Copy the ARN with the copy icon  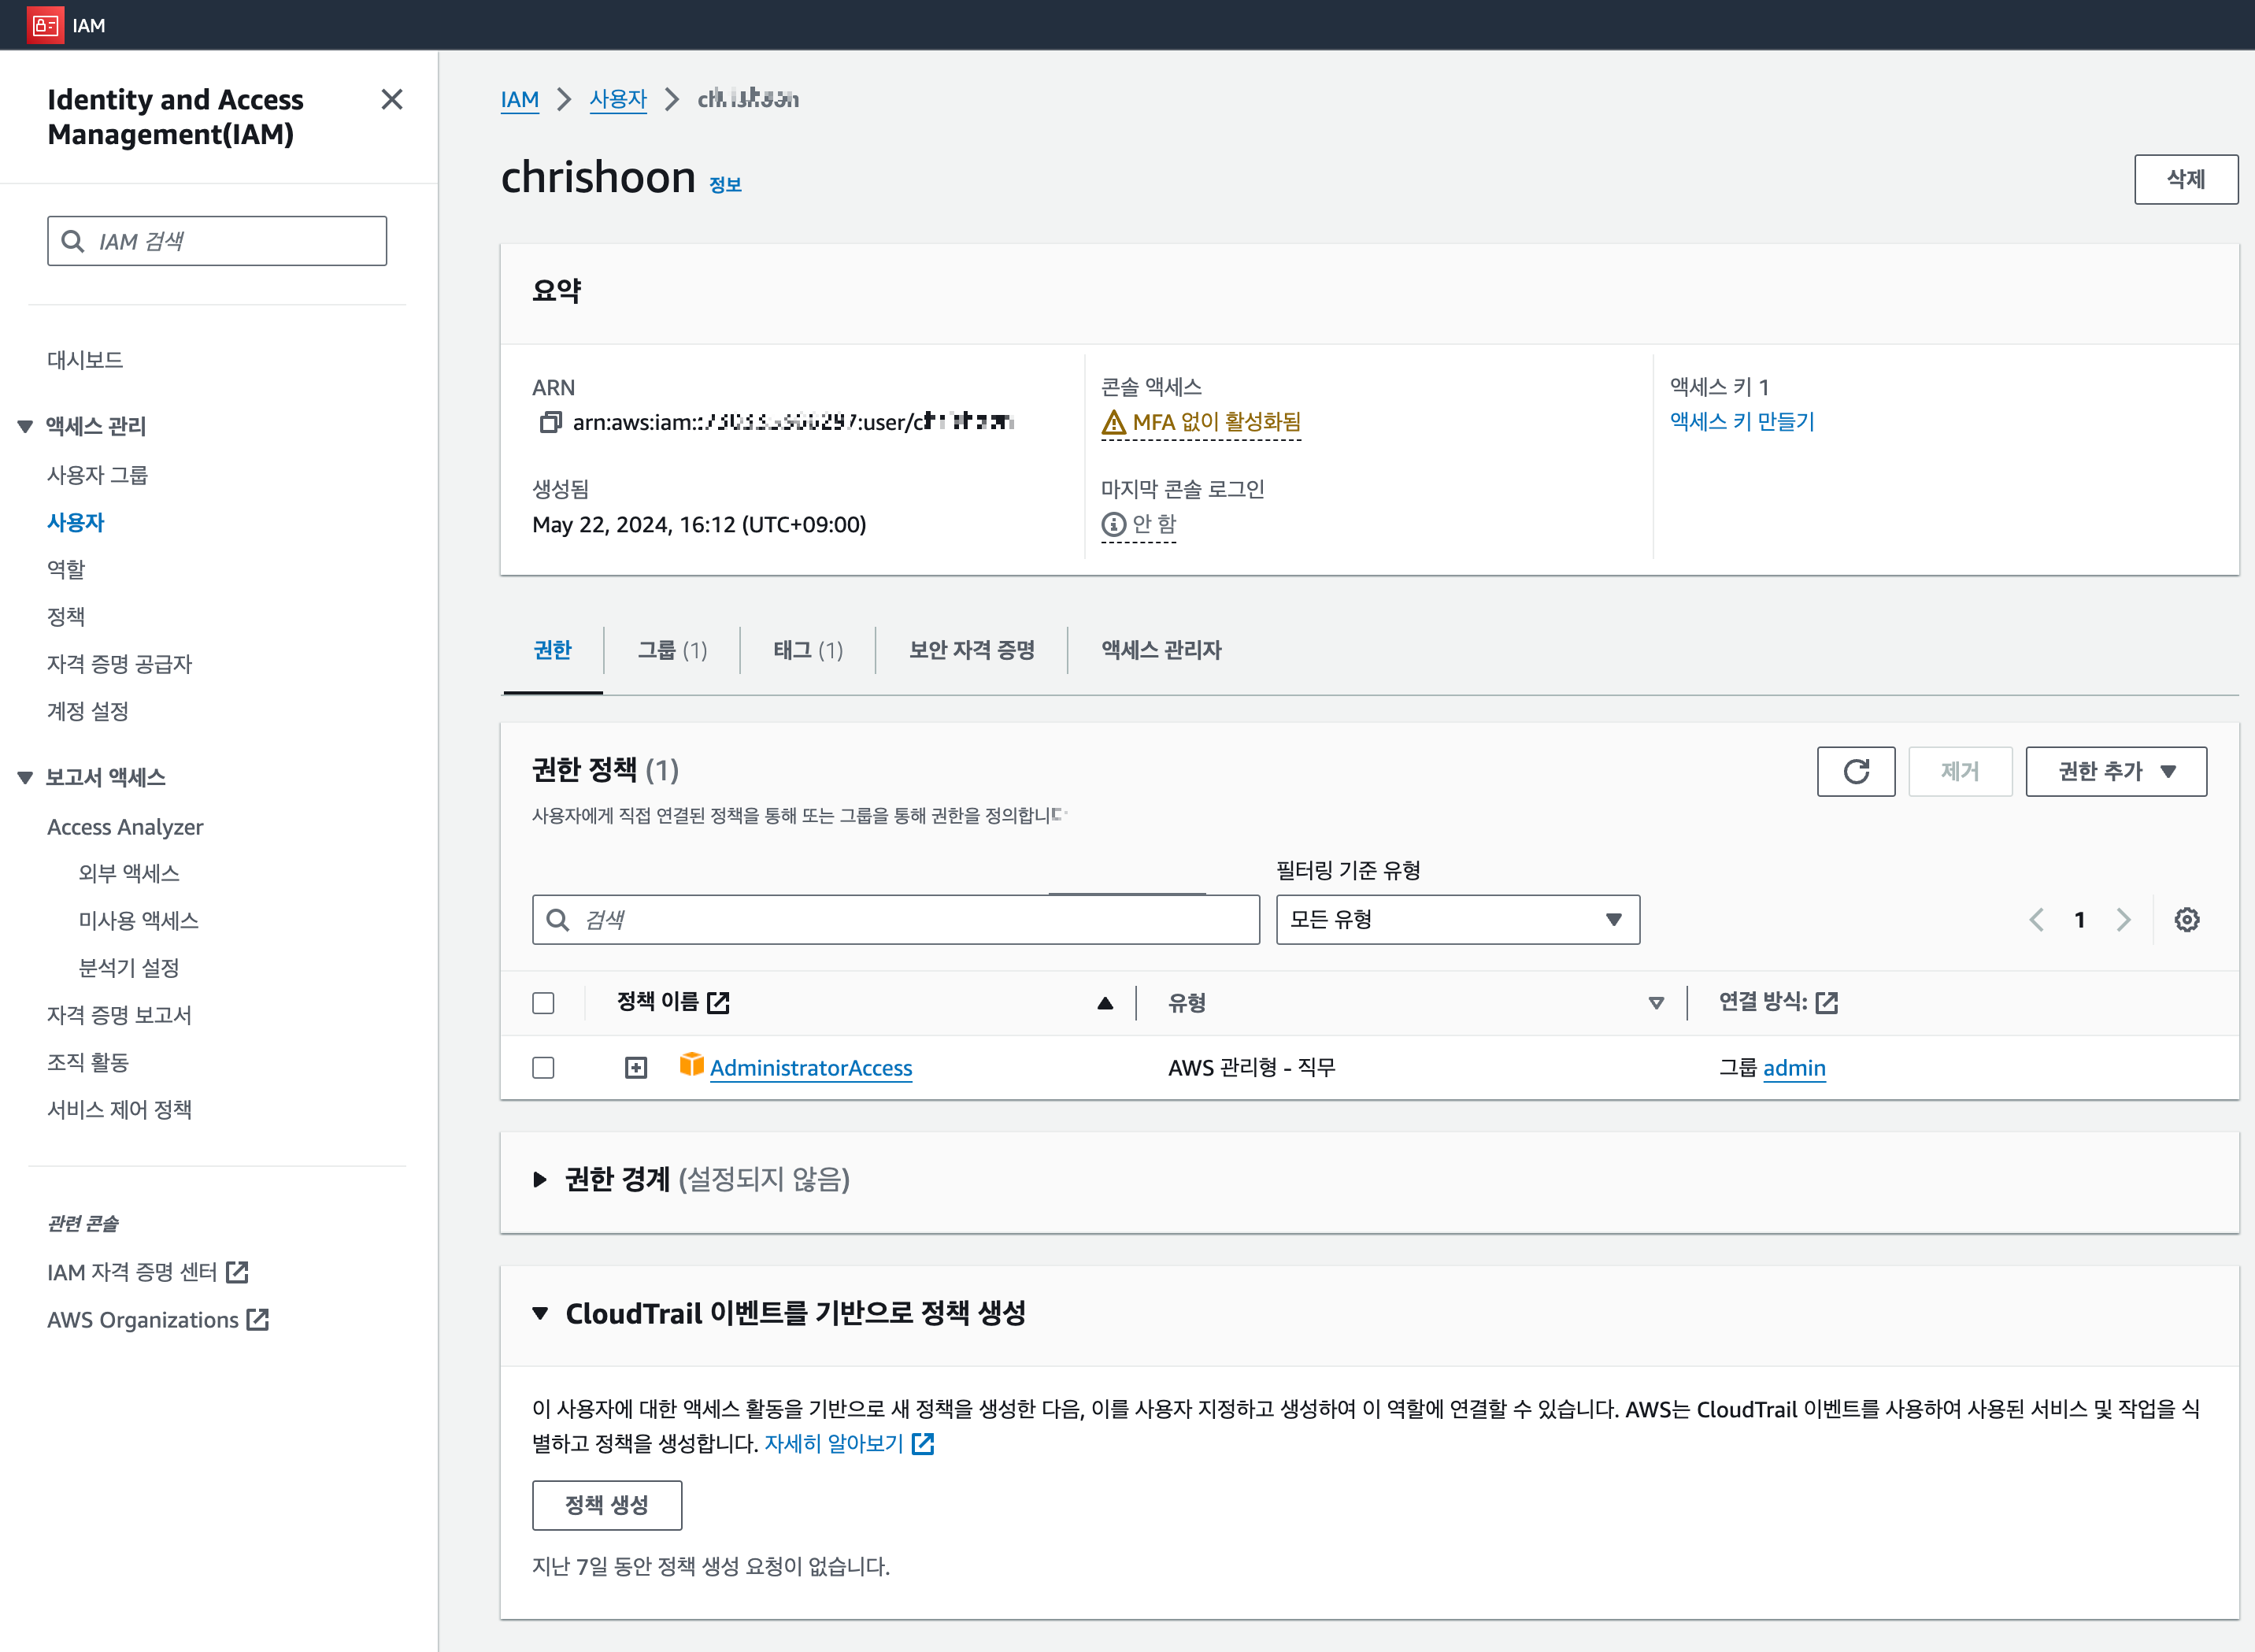tap(550, 423)
